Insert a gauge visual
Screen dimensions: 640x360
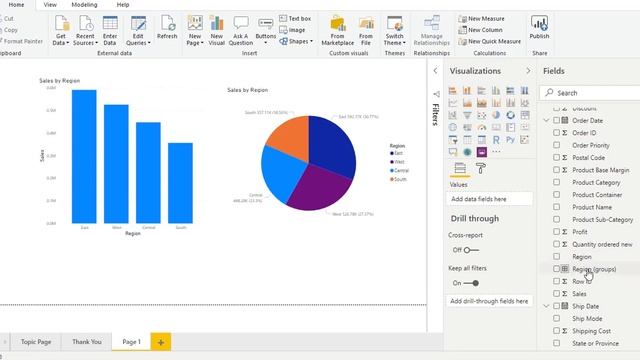click(482, 127)
